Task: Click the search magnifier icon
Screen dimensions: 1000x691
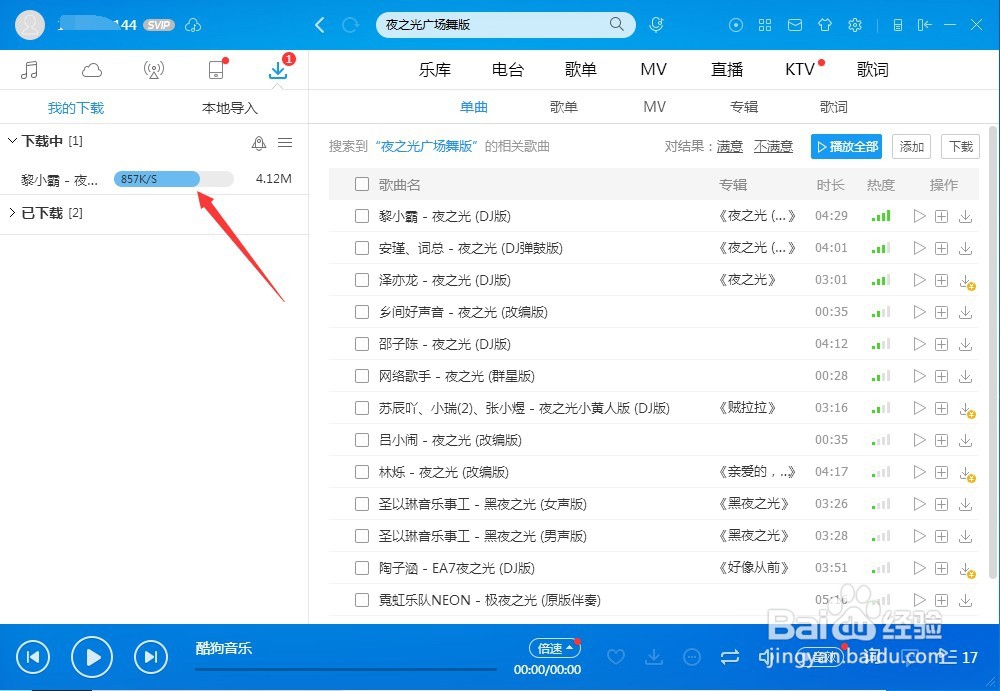Action: pos(616,24)
